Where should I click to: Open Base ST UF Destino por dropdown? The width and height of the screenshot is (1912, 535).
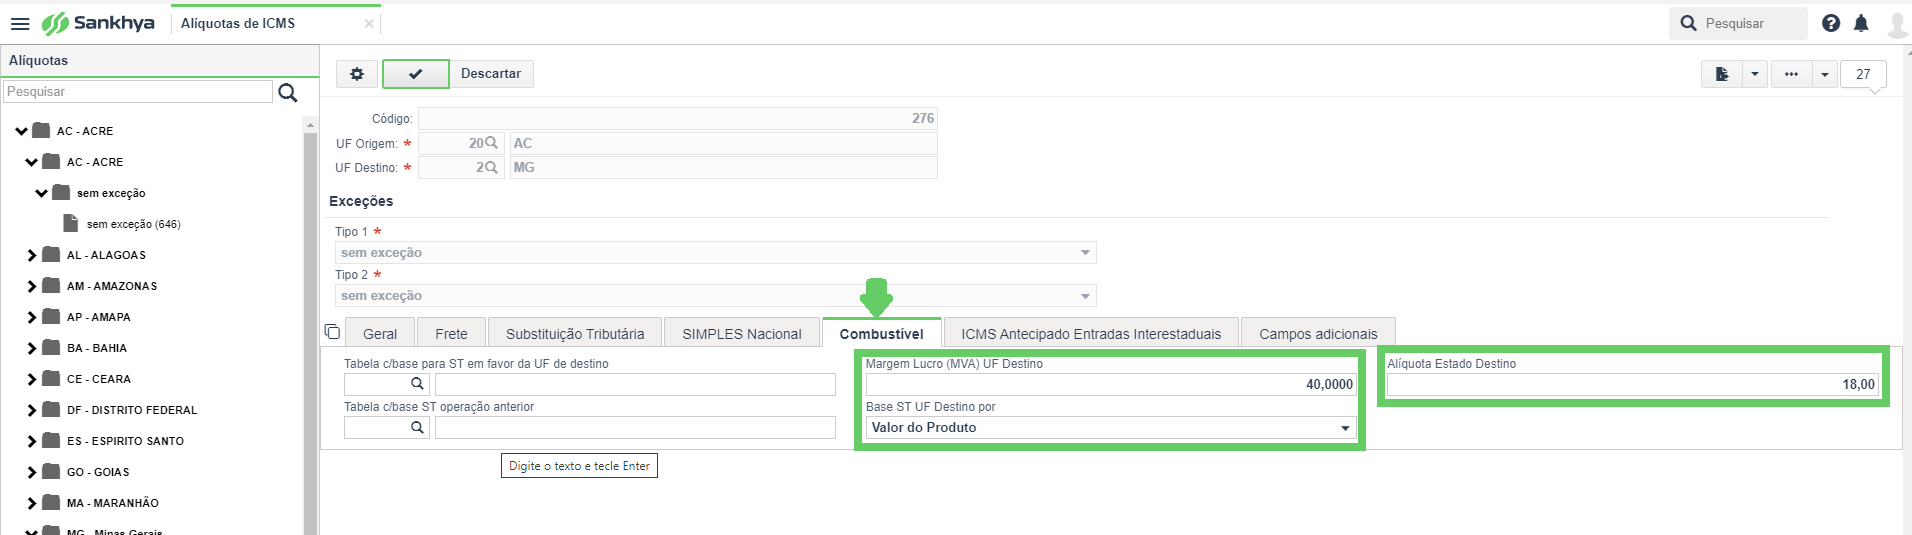1111,428
